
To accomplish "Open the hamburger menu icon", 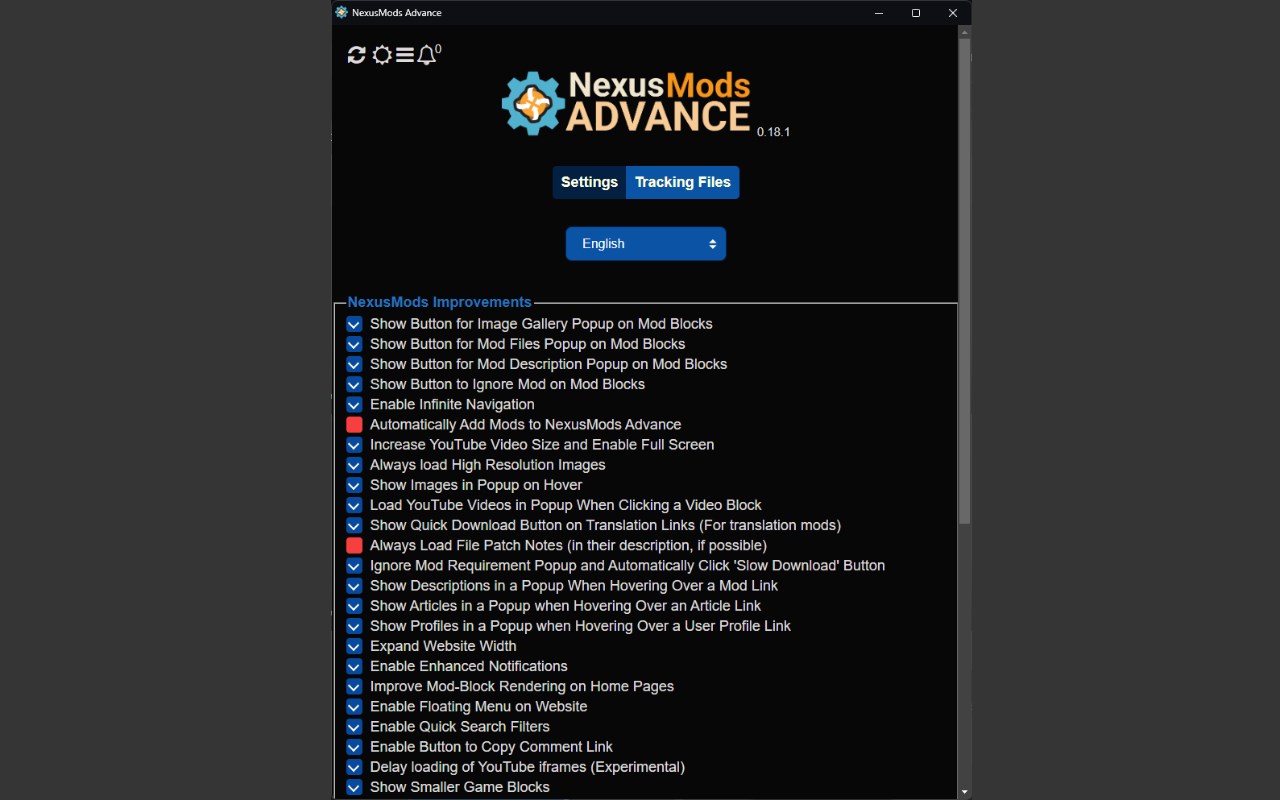I will [405, 55].
